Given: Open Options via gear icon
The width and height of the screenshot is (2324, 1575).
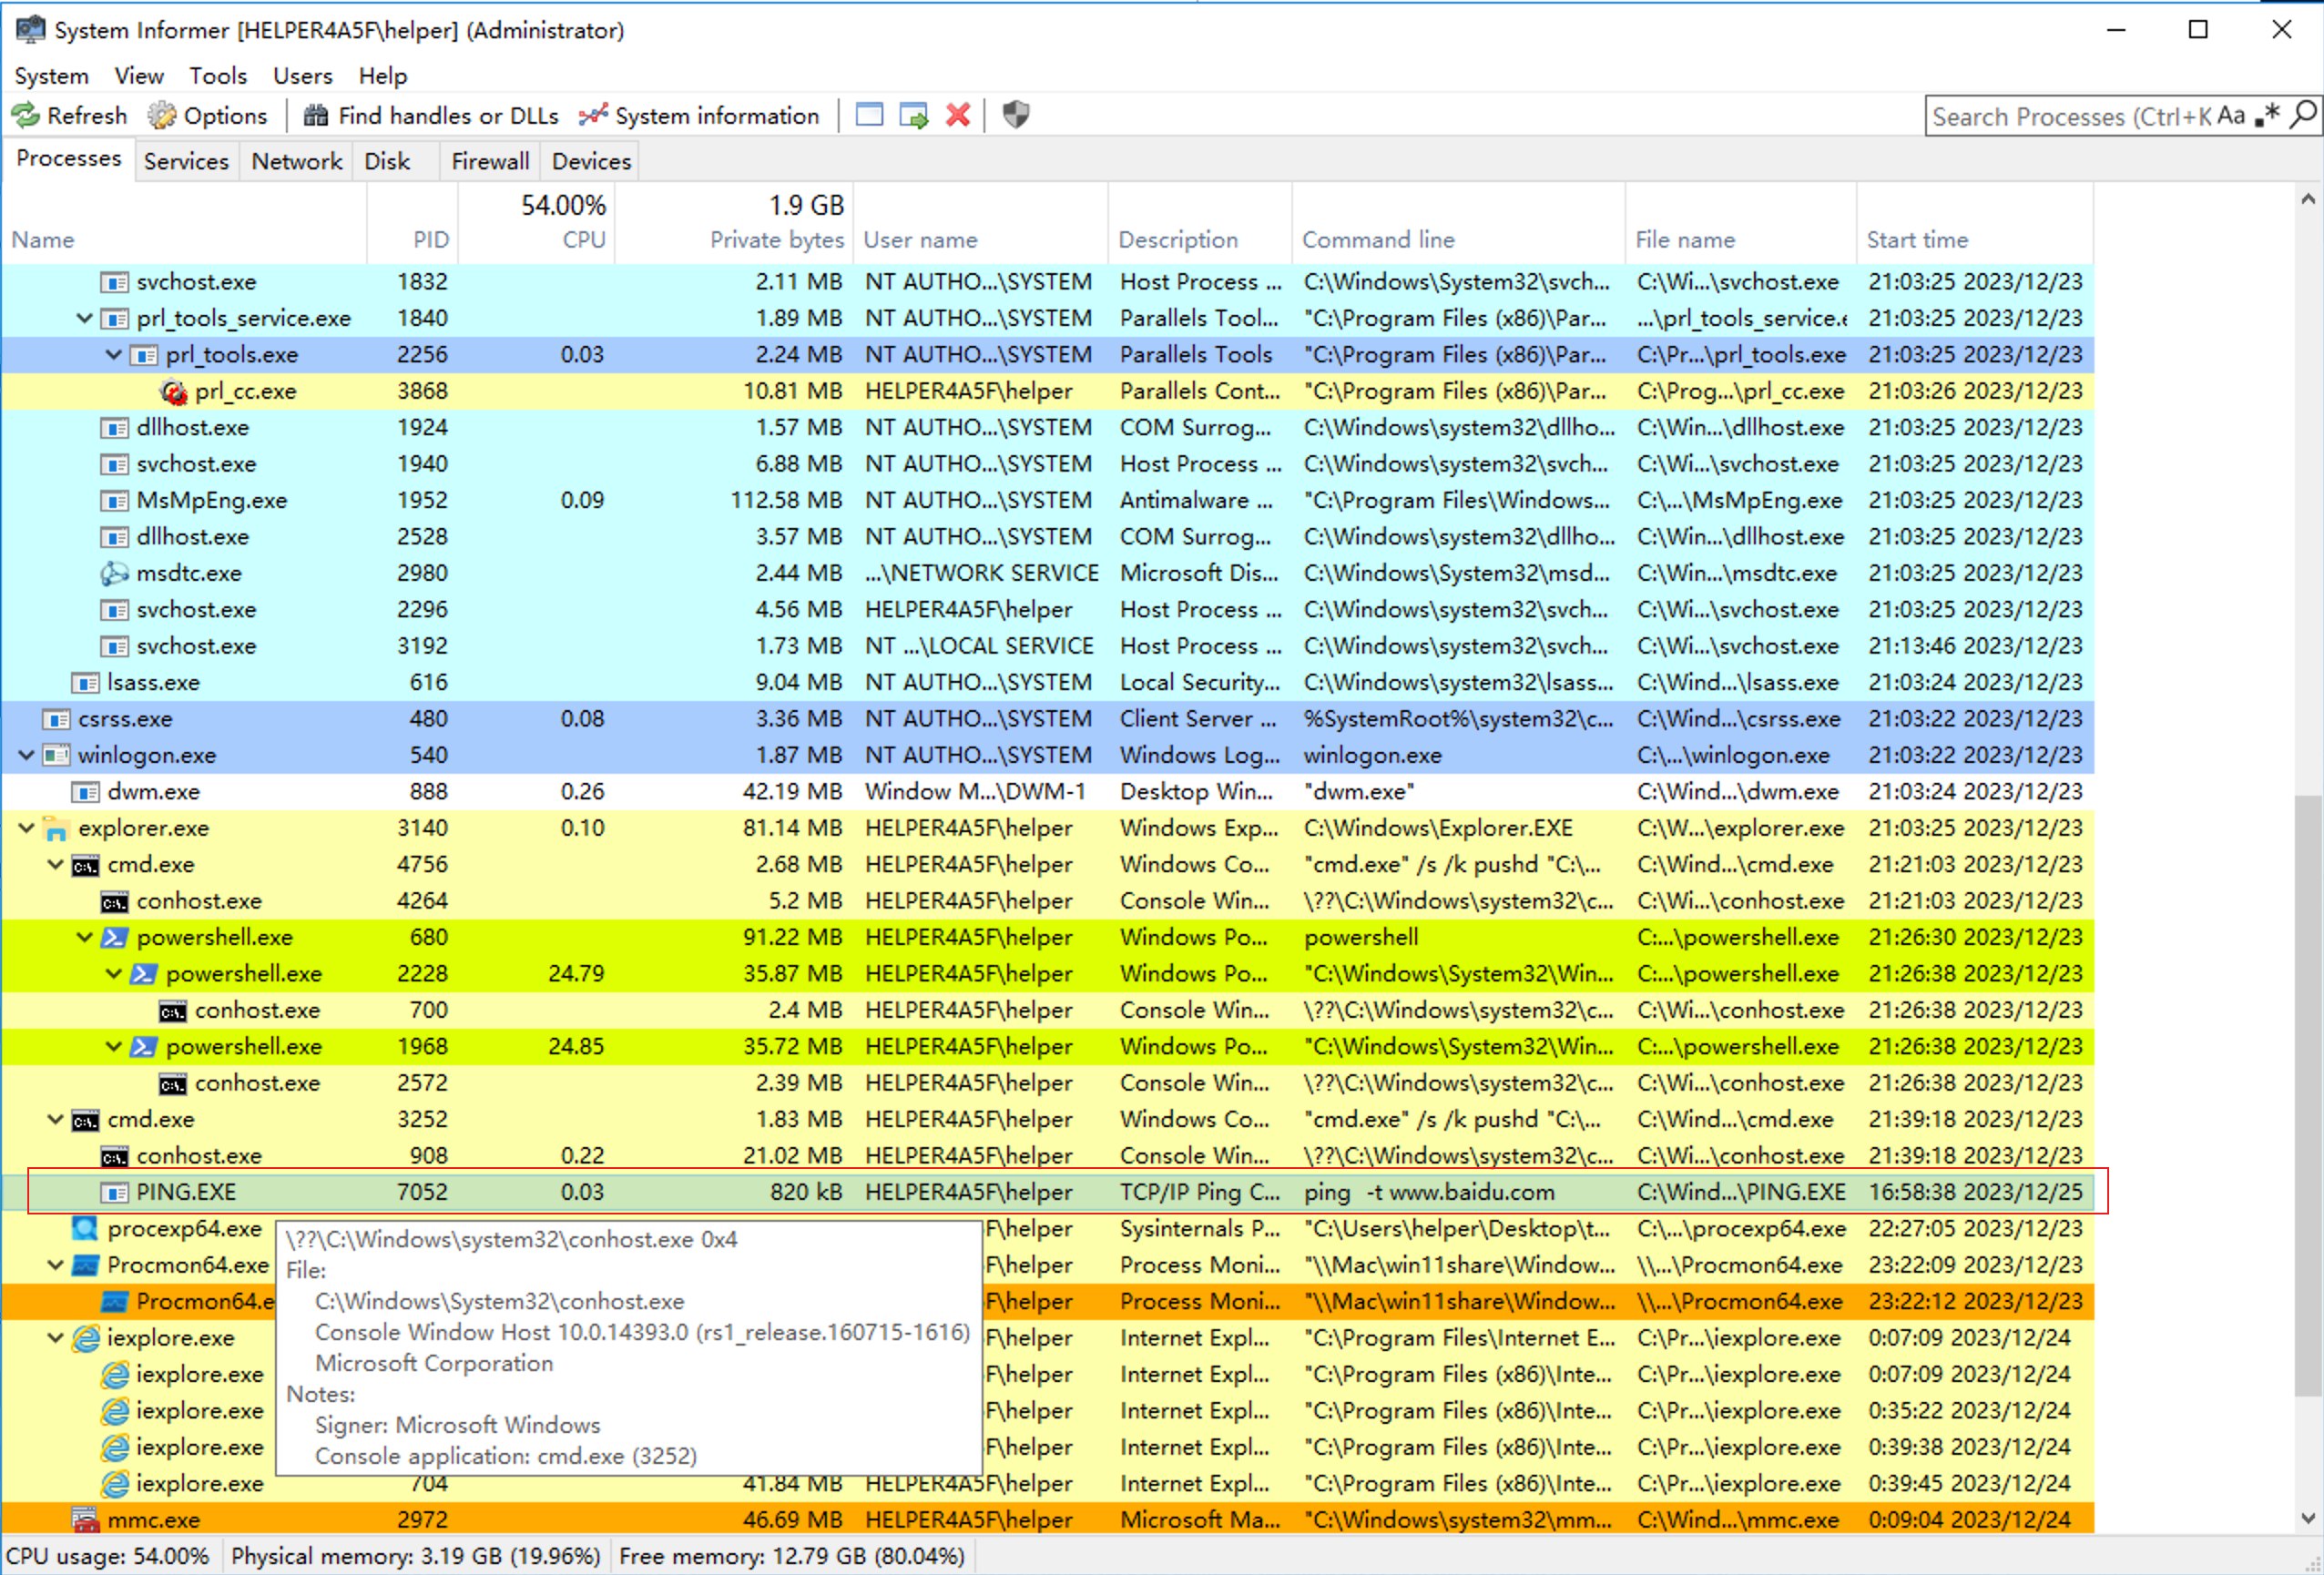Looking at the screenshot, I should tap(162, 116).
